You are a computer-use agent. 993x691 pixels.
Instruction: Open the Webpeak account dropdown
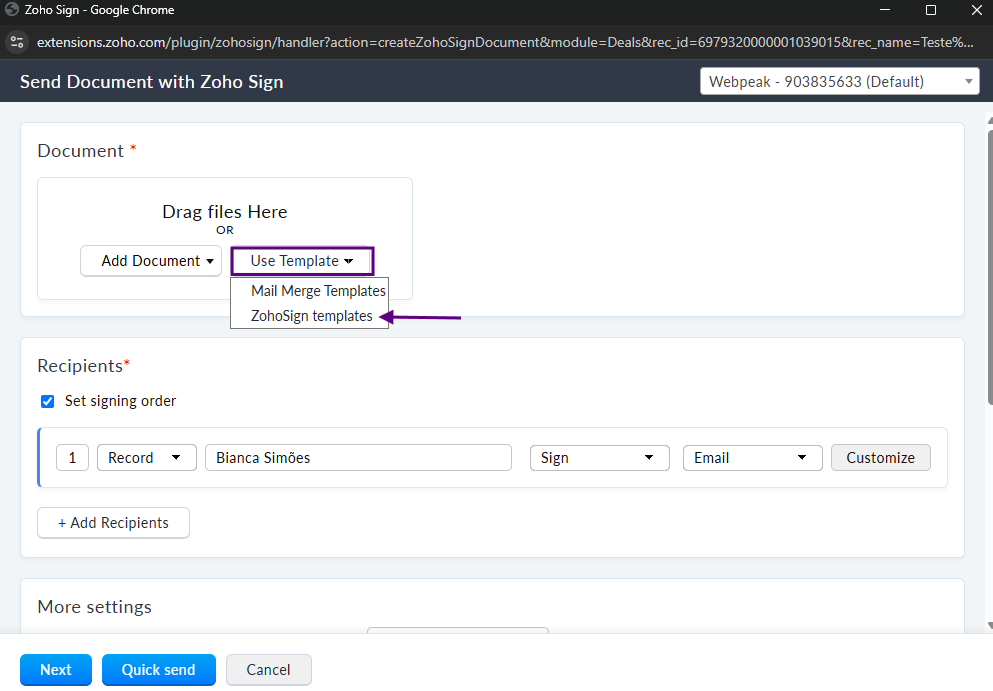pyautogui.click(x=840, y=82)
